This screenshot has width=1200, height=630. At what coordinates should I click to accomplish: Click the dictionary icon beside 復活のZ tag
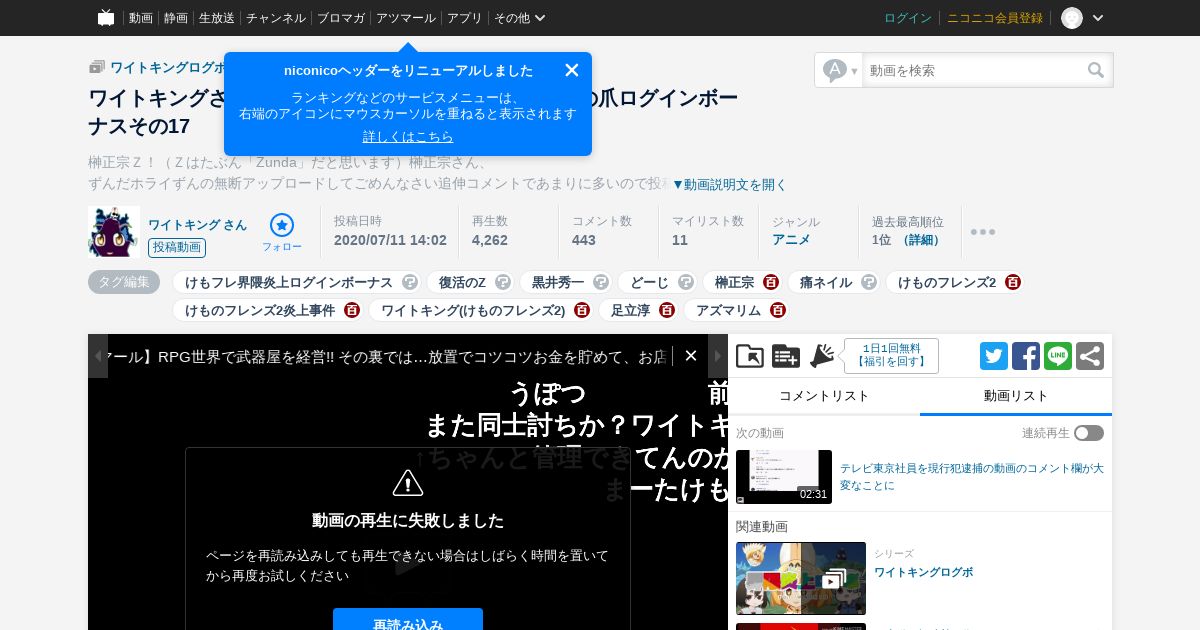pyautogui.click(x=503, y=283)
